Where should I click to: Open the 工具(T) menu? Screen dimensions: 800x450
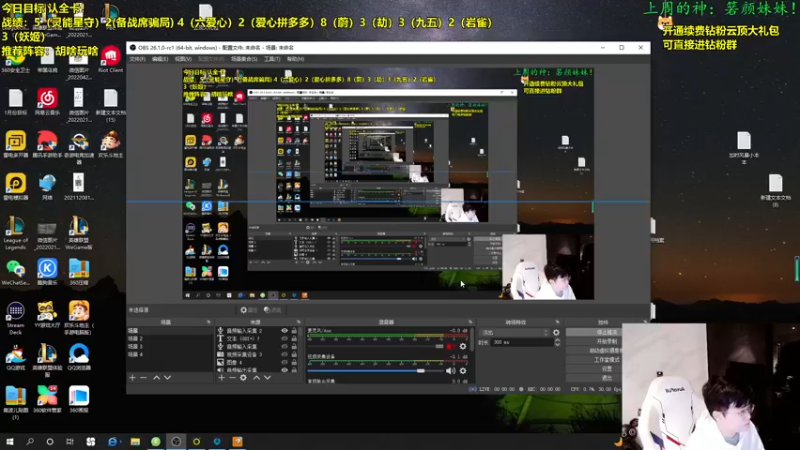click(272, 59)
